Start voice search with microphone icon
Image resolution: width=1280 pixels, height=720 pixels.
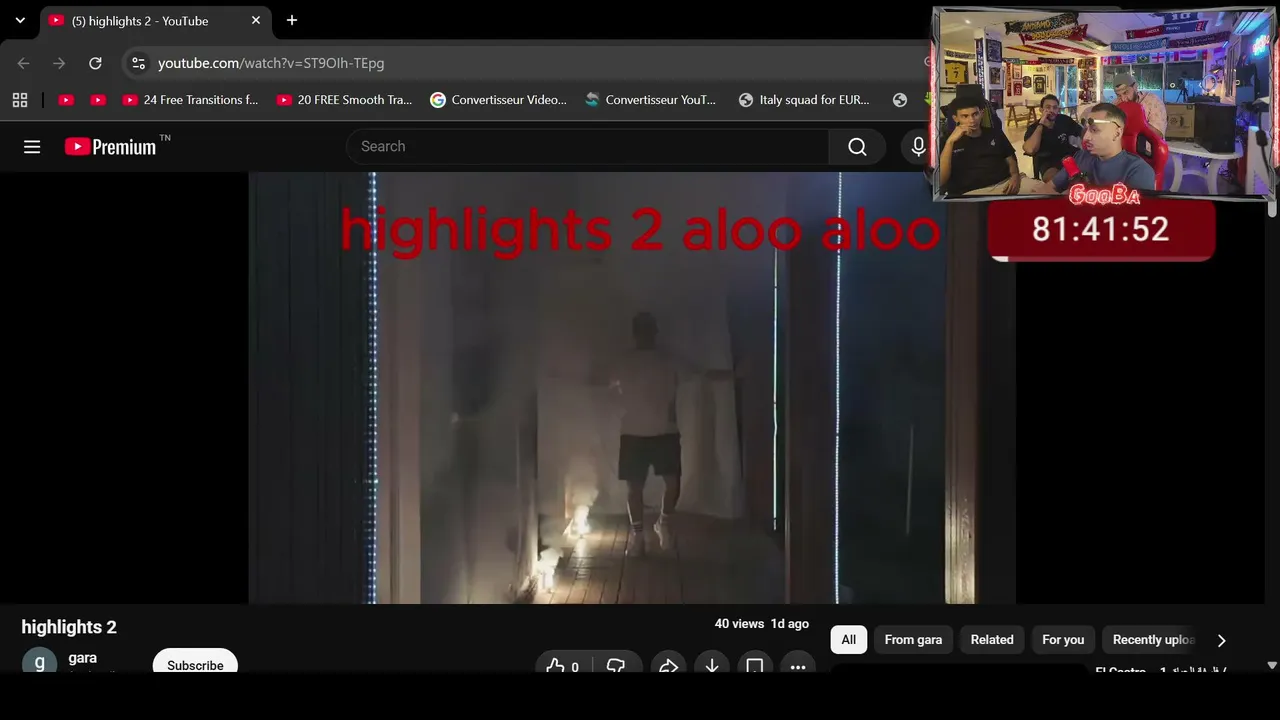(918, 147)
